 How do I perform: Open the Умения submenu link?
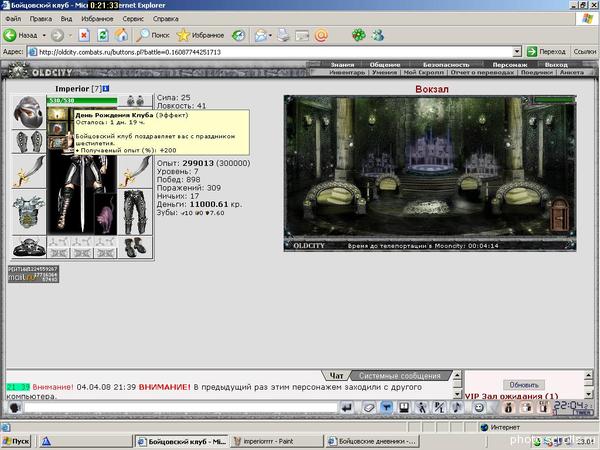click(x=384, y=72)
